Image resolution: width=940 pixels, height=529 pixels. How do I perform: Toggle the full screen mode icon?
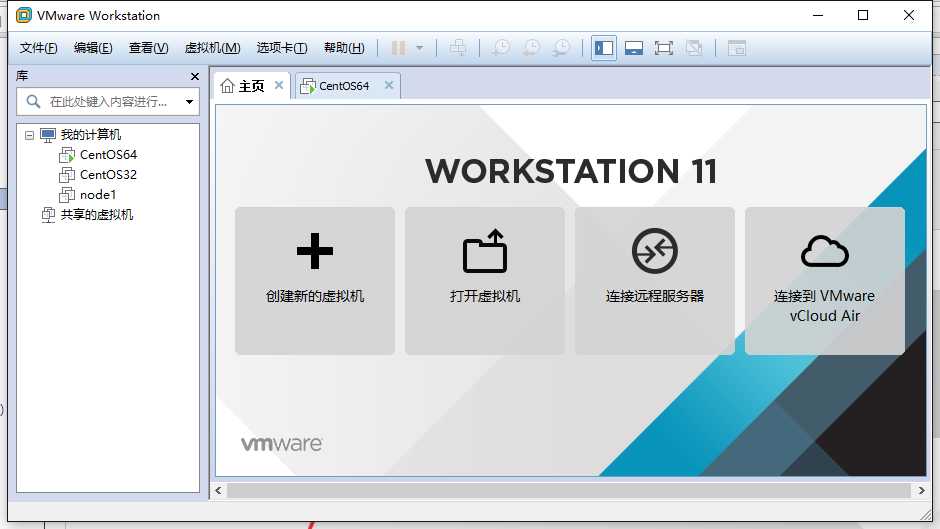click(x=664, y=48)
